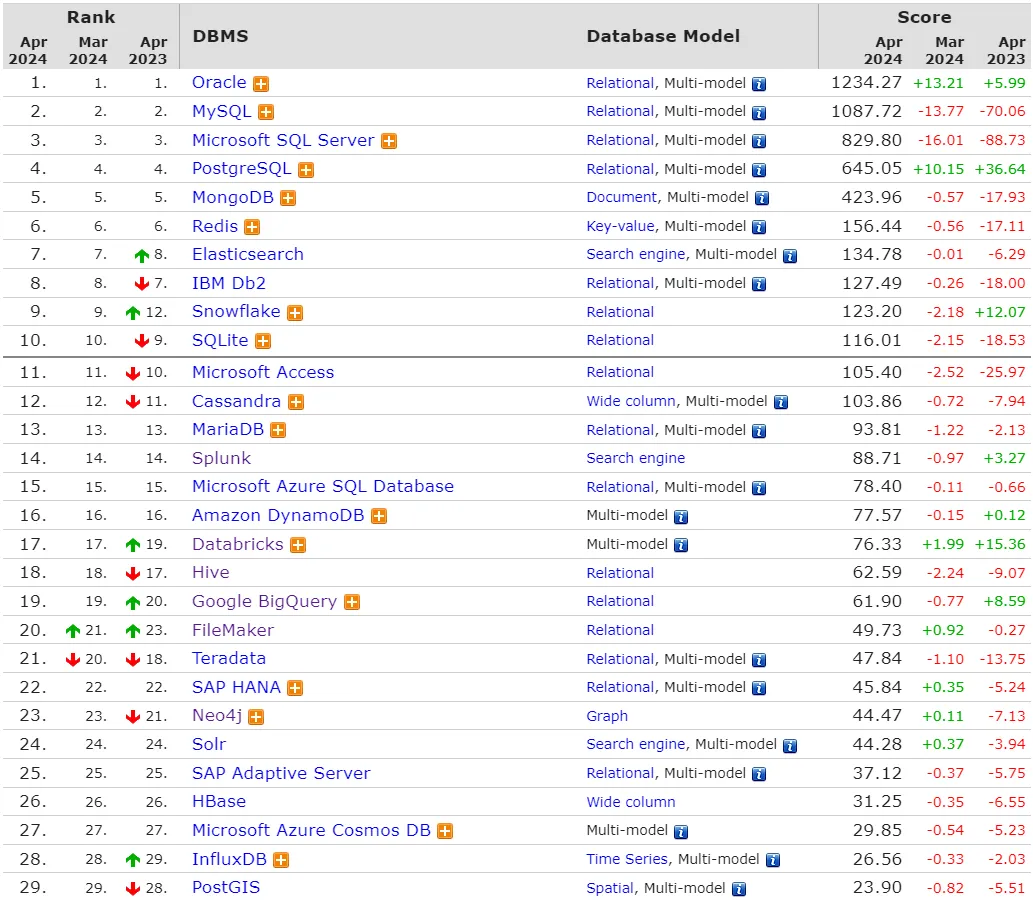Click the plus icon next to Oracle
This screenshot has width=1033, height=900.
click(261, 84)
